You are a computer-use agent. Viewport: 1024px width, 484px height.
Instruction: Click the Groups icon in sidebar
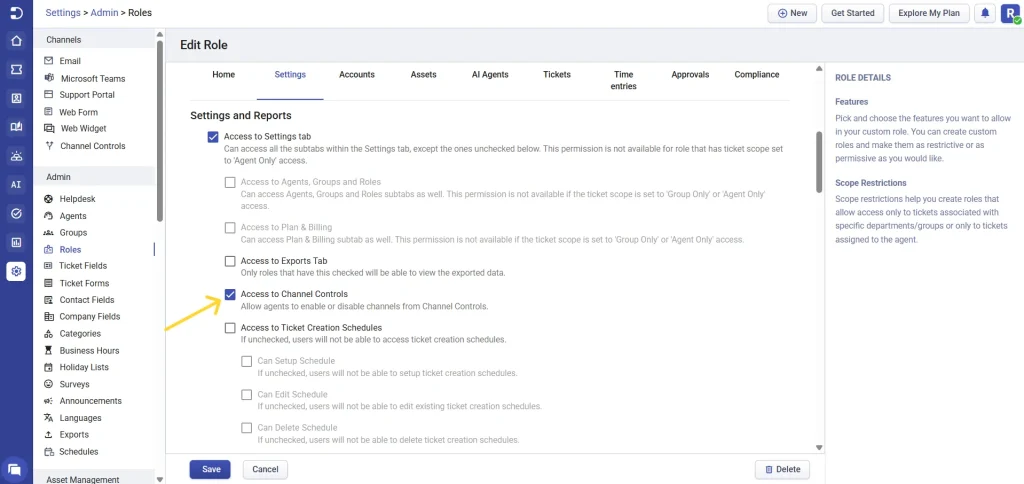(x=48, y=233)
